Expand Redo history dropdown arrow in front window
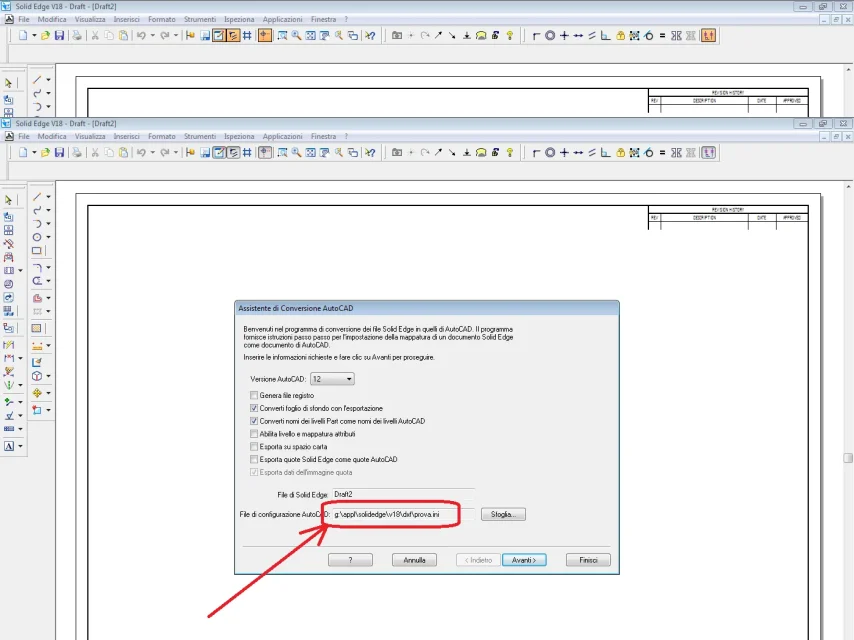Screen dimensions: 854x640 point(175,153)
